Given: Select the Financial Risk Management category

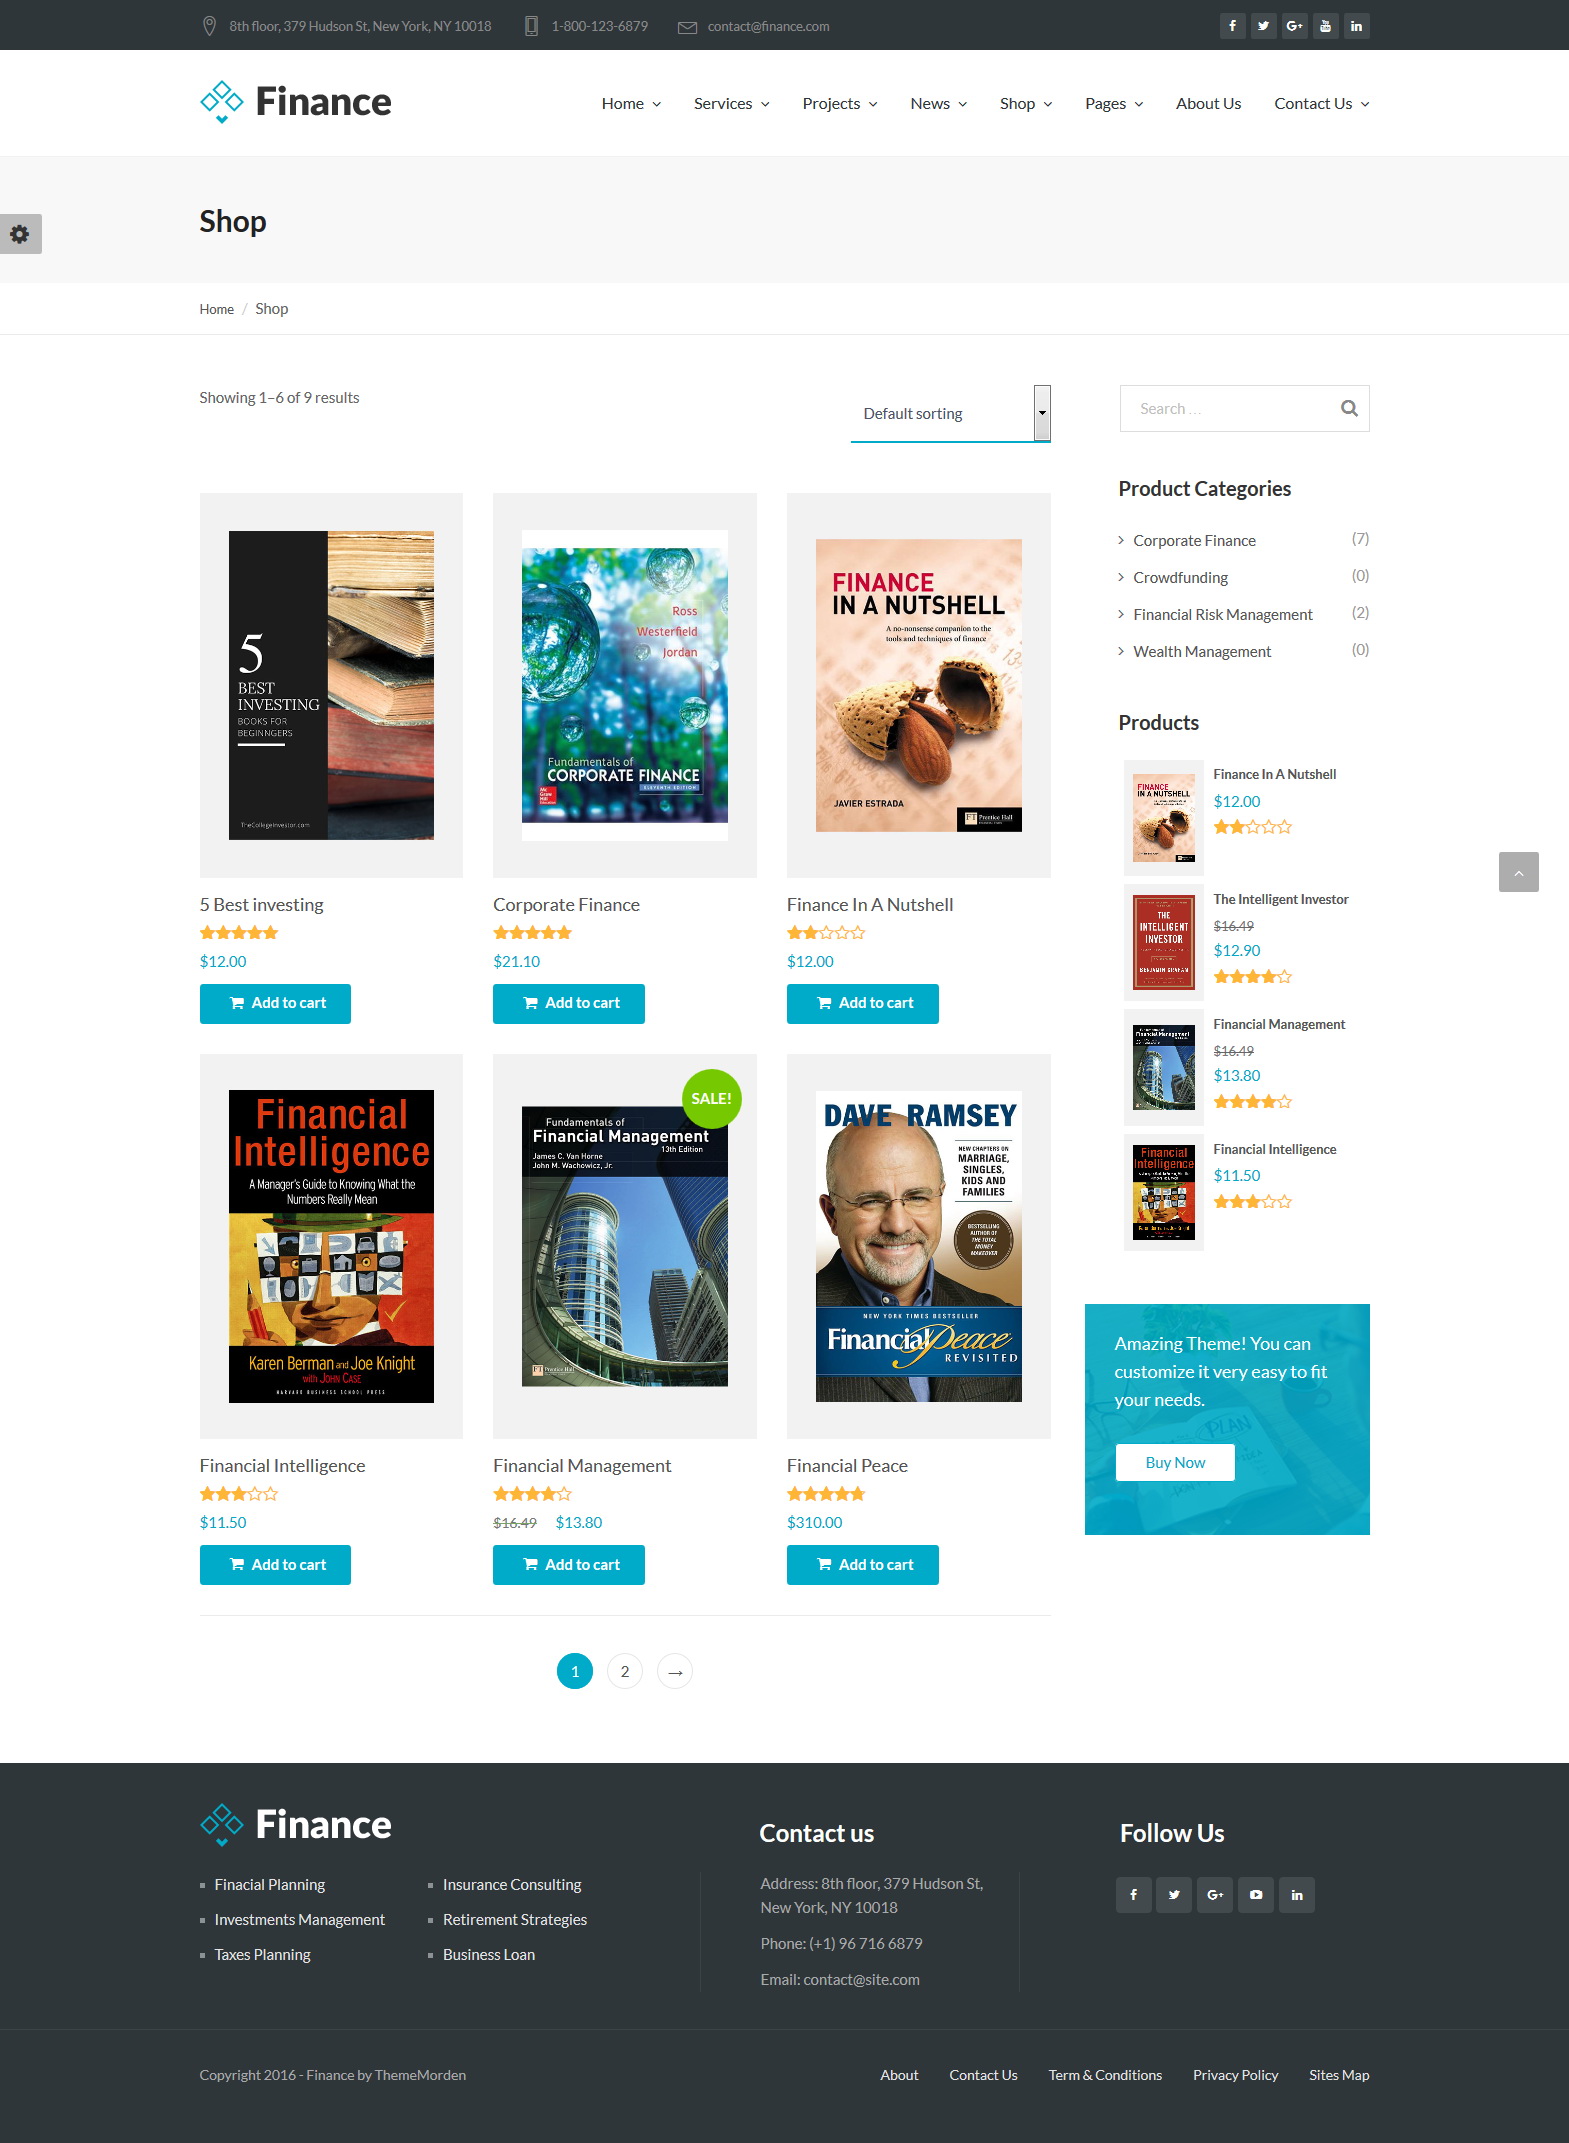Looking at the screenshot, I should point(1222,614).
